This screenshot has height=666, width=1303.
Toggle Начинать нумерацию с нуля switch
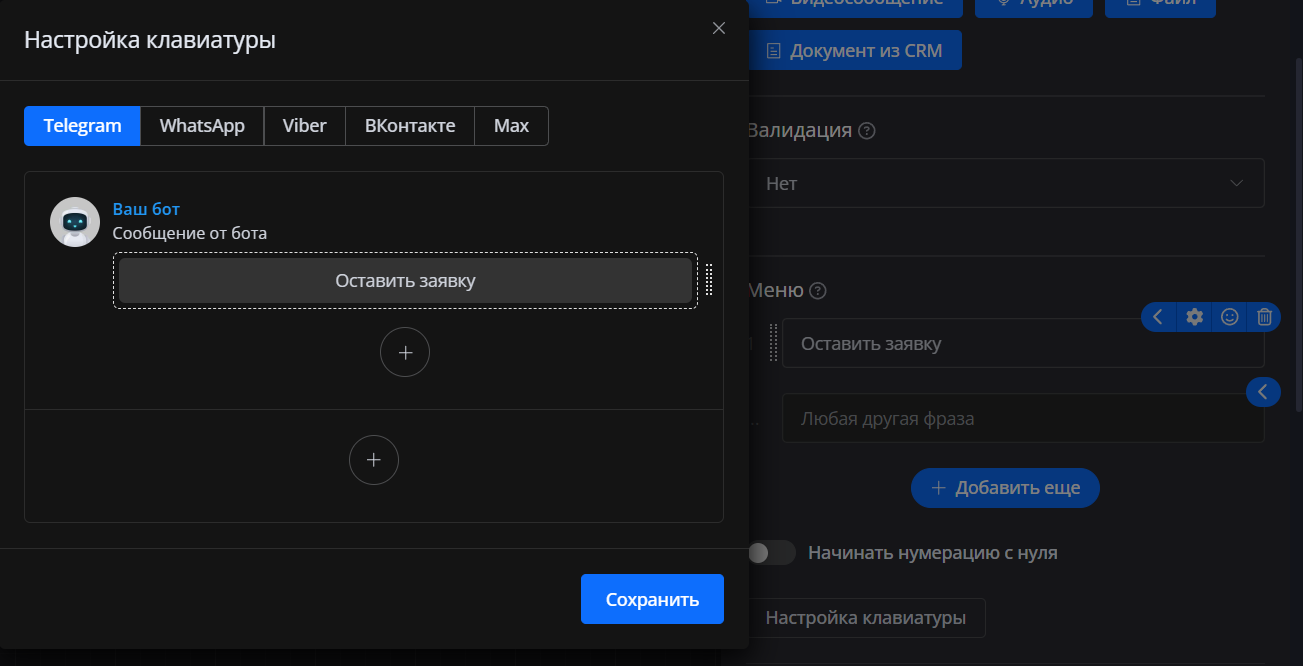pyautogui.click(x=771, y=552)
